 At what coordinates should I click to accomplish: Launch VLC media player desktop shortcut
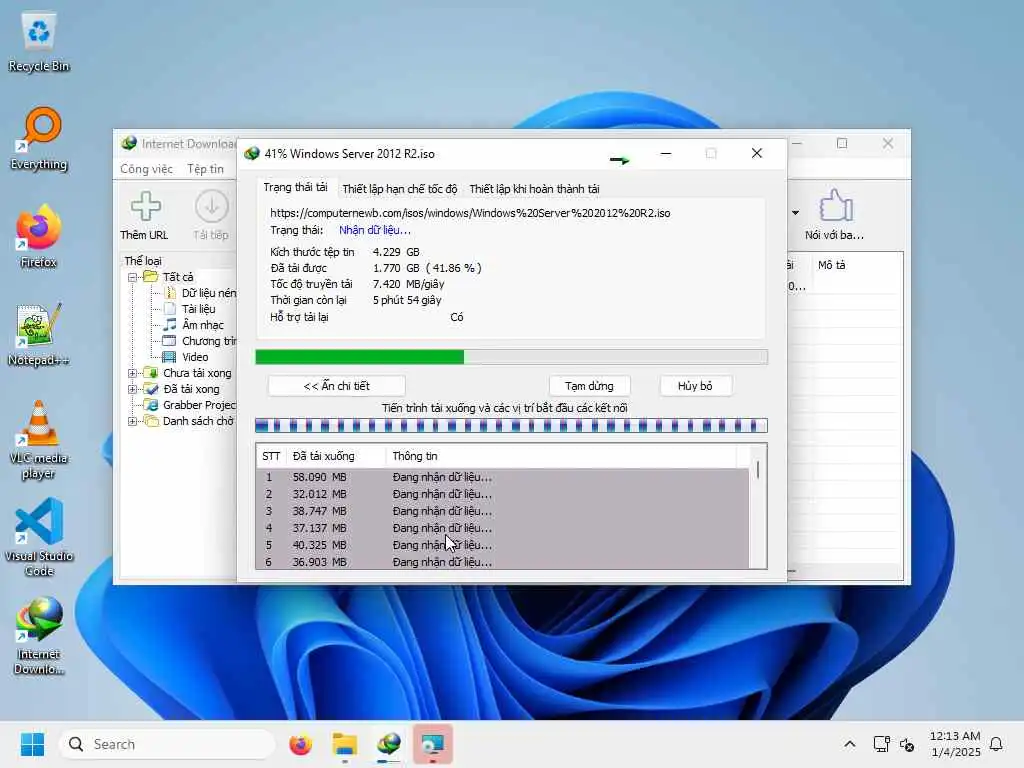coord(39,440)
